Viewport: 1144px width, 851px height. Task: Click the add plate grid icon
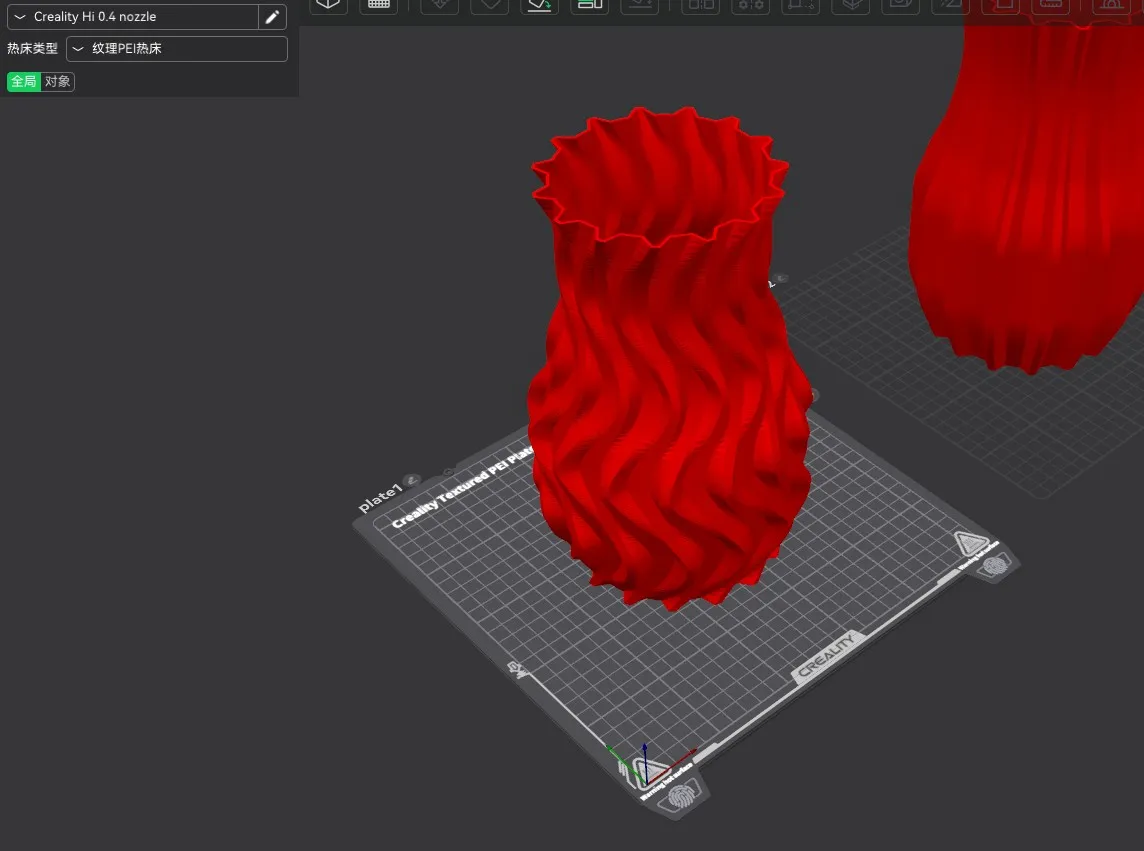pyautogui.click(x=379, y=5)
